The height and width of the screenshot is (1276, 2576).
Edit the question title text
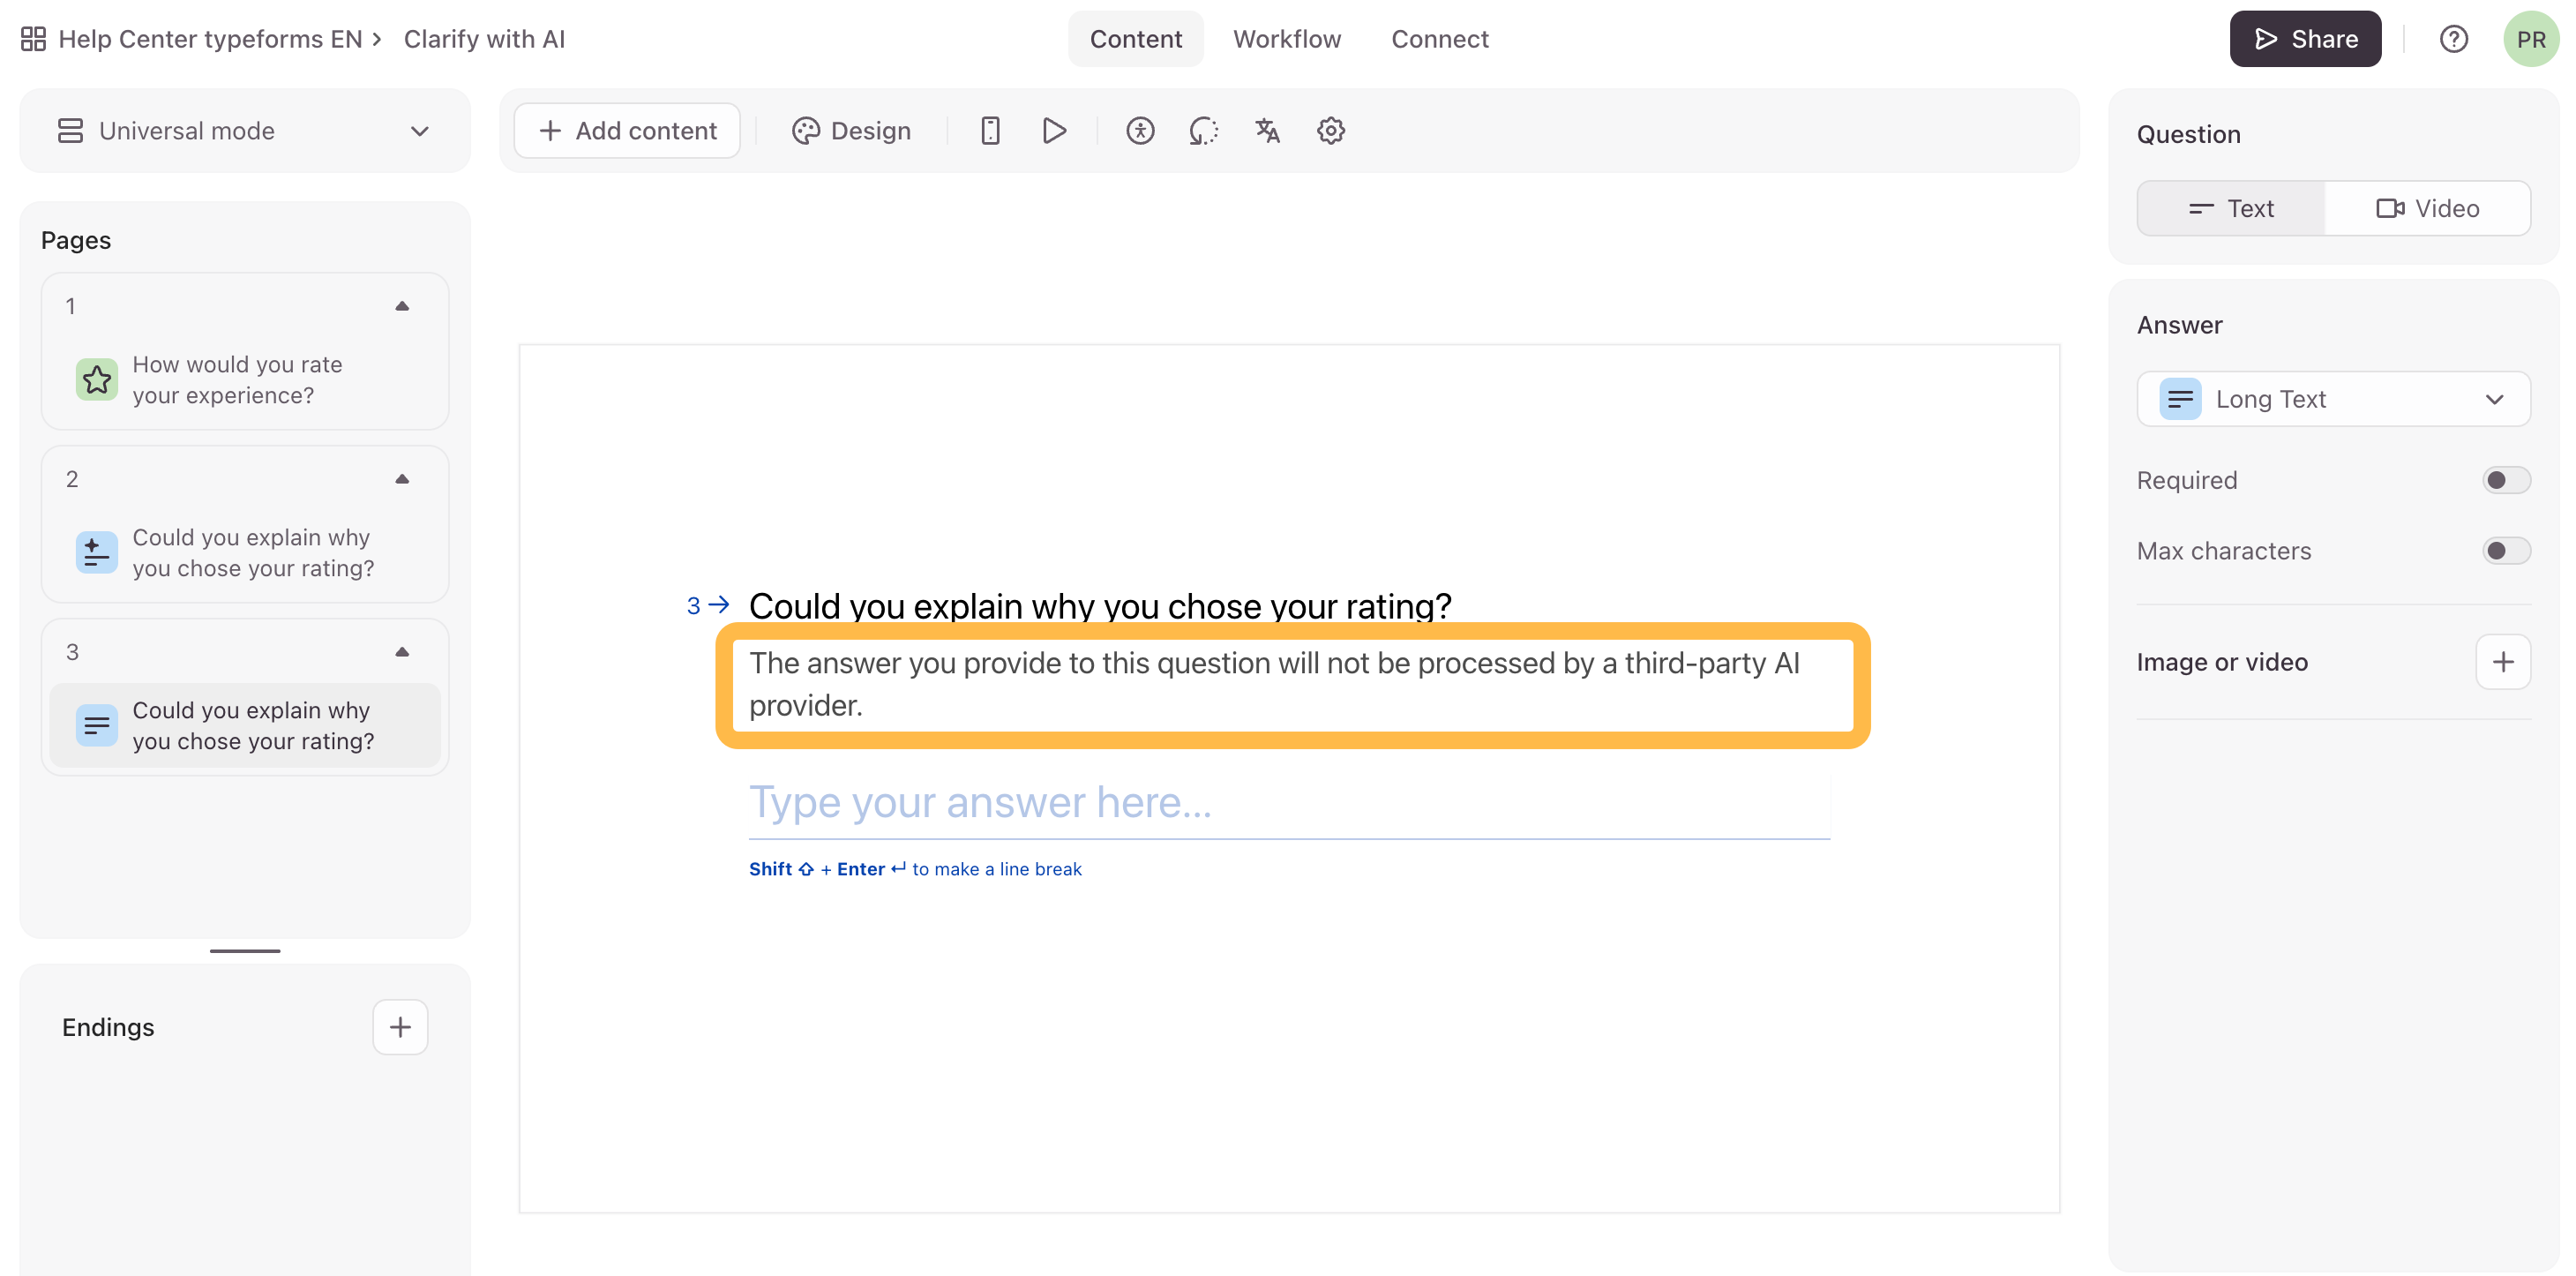1100,606
